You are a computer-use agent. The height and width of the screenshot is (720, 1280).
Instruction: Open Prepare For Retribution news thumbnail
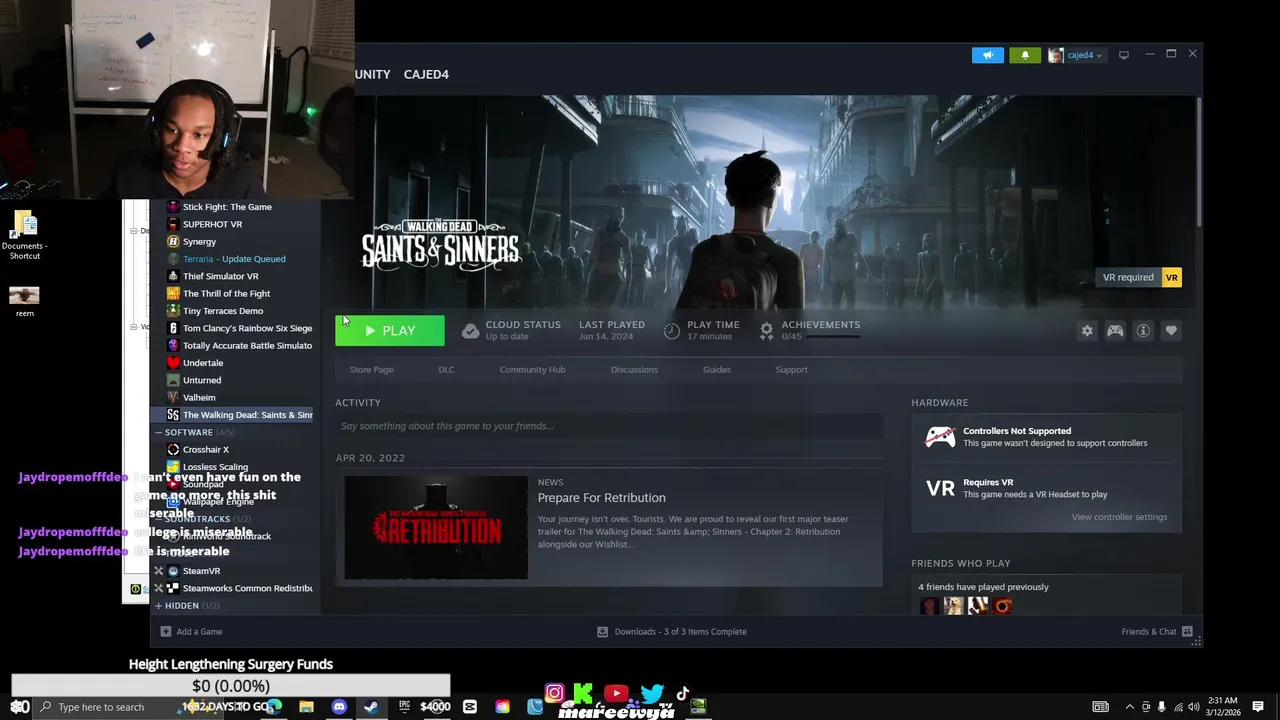pyautogui.click(x=436, y=528)
